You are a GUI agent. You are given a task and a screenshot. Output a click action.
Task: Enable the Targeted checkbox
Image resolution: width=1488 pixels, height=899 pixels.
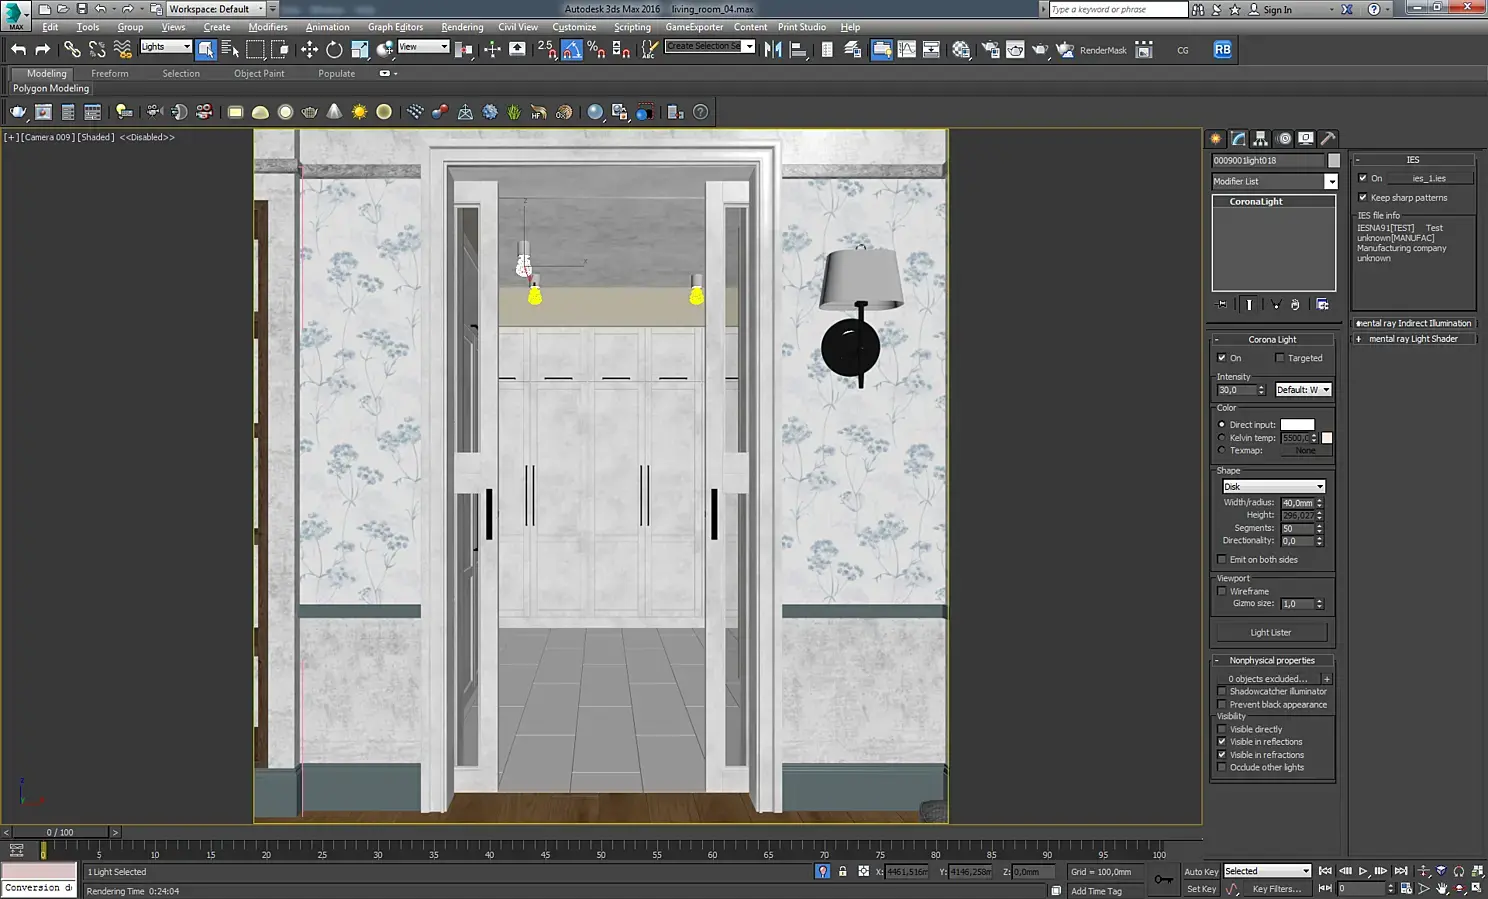[1280, 358]
